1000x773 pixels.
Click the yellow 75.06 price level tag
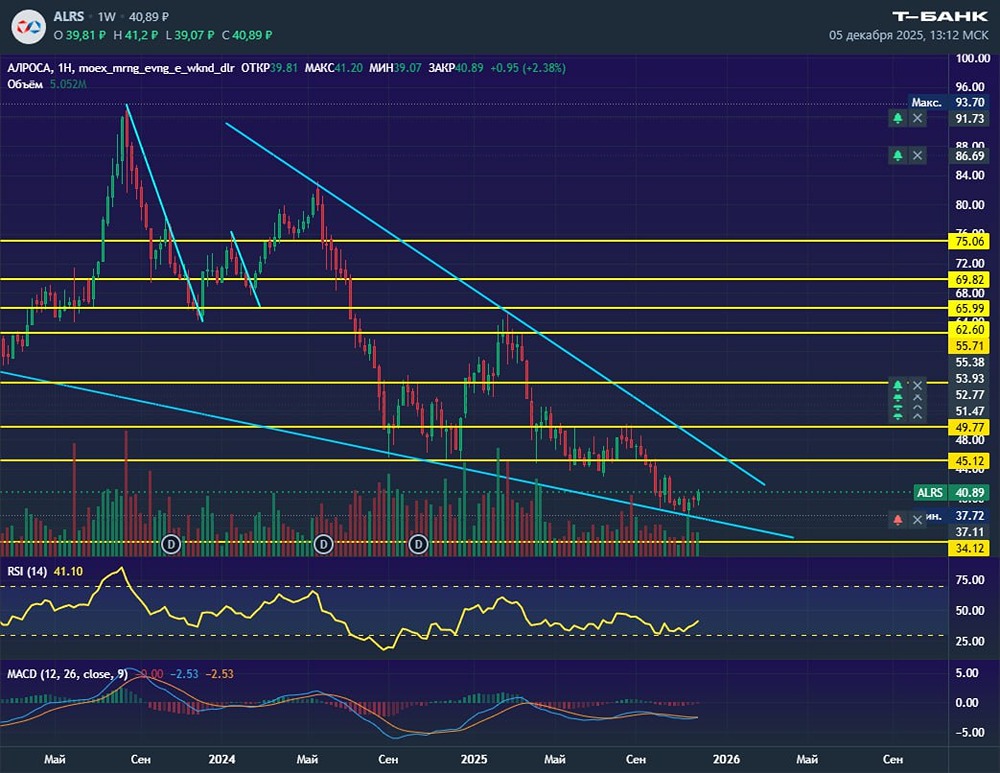pos(970,241)
